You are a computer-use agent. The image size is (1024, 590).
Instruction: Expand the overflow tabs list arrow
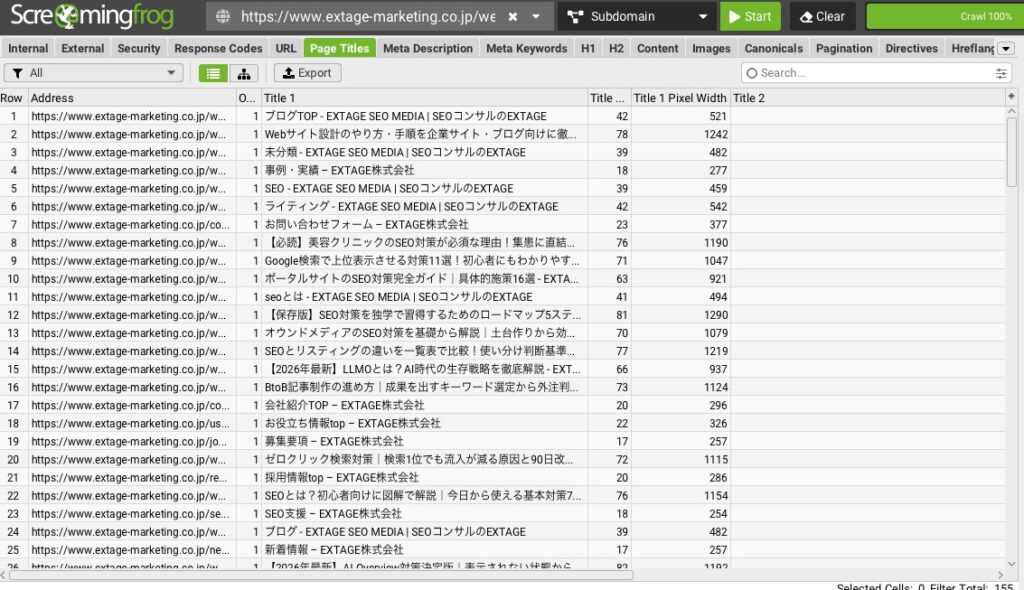[1005, 48]
